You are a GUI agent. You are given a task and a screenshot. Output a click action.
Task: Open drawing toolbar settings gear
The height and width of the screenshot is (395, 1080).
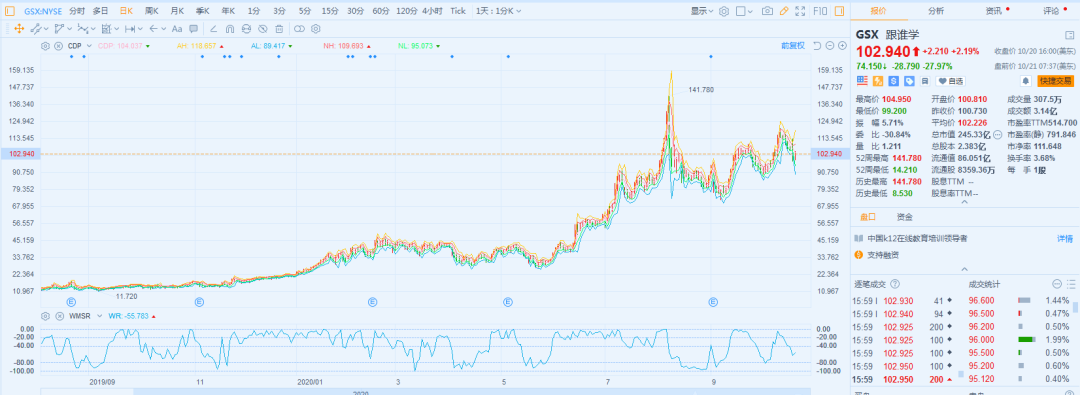pos(315,29)
